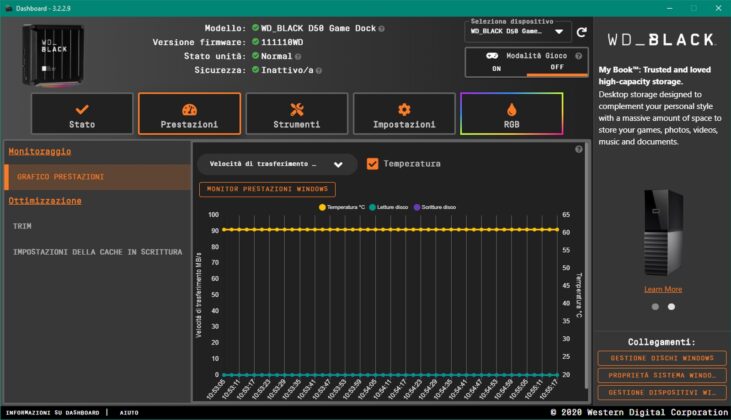The image size is (731, 420).
Task: Click the WD_BLACK D50 device thumbnail
Action: pos(53,55)
